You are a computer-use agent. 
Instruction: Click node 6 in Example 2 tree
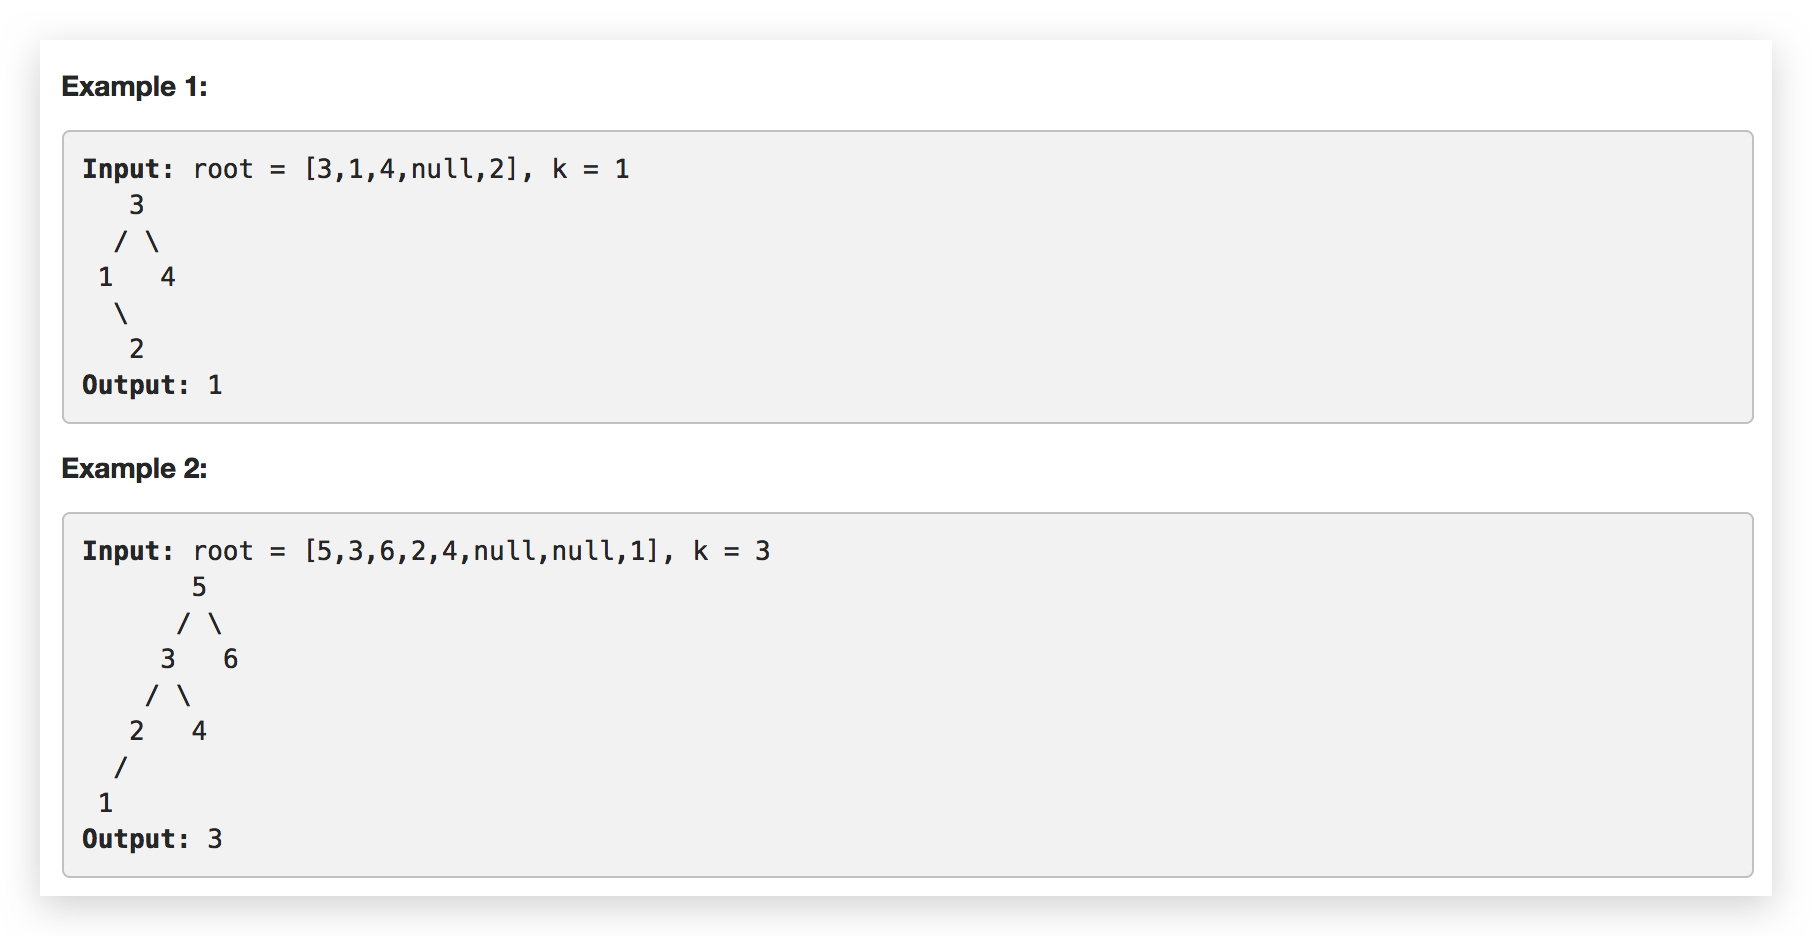pos(230,659)
